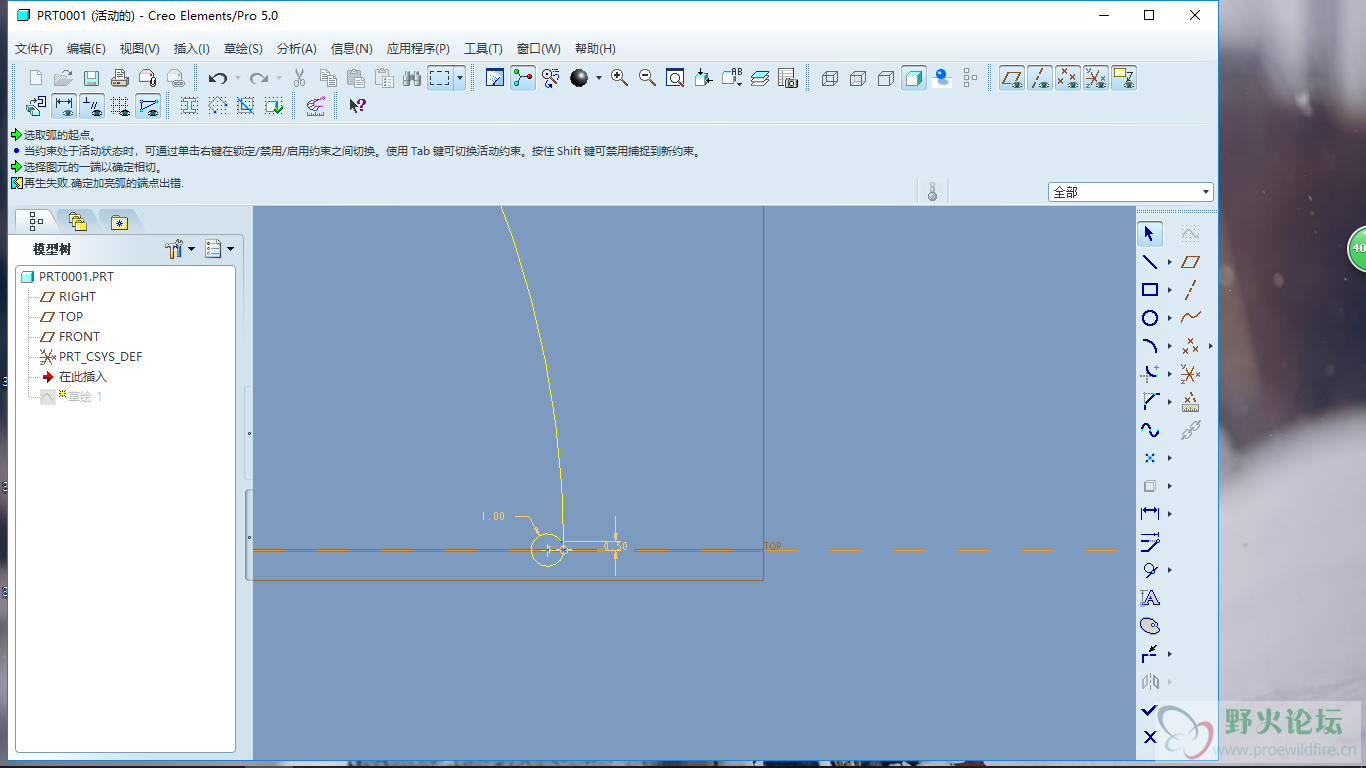The image size is (1366, 768).
Task: Select the rectangle sketch tool
Action: 1150,290
